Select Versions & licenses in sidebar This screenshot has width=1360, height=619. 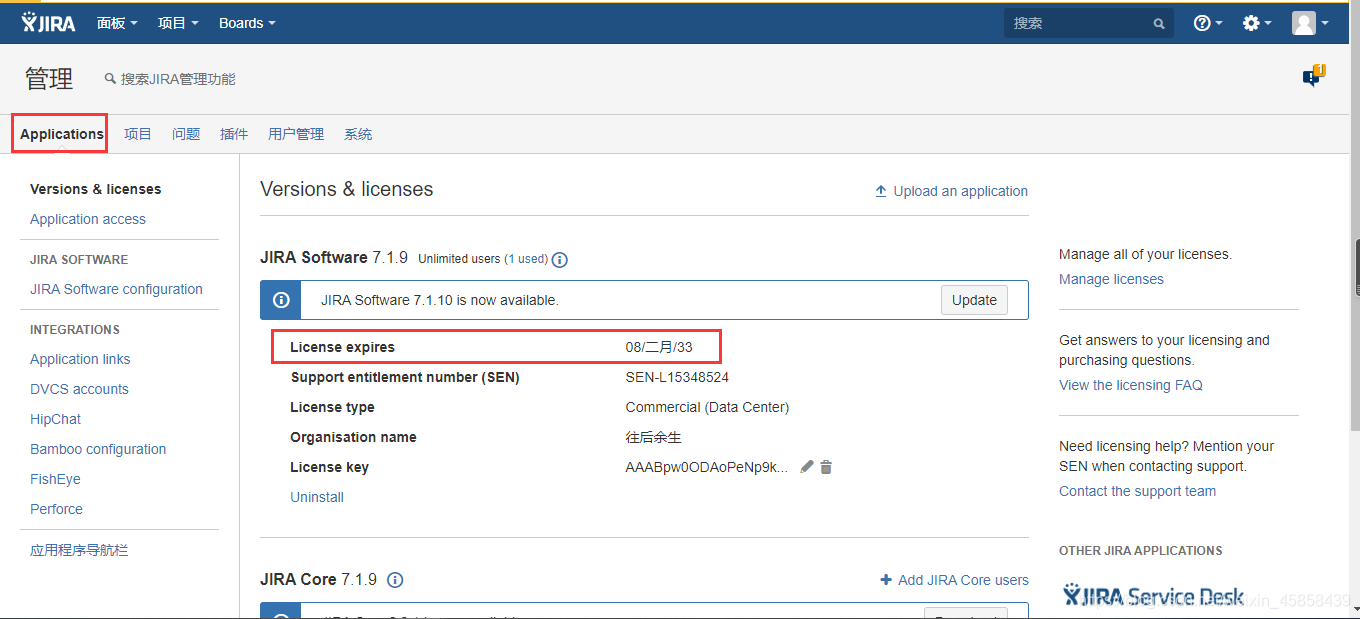(96, 189)
